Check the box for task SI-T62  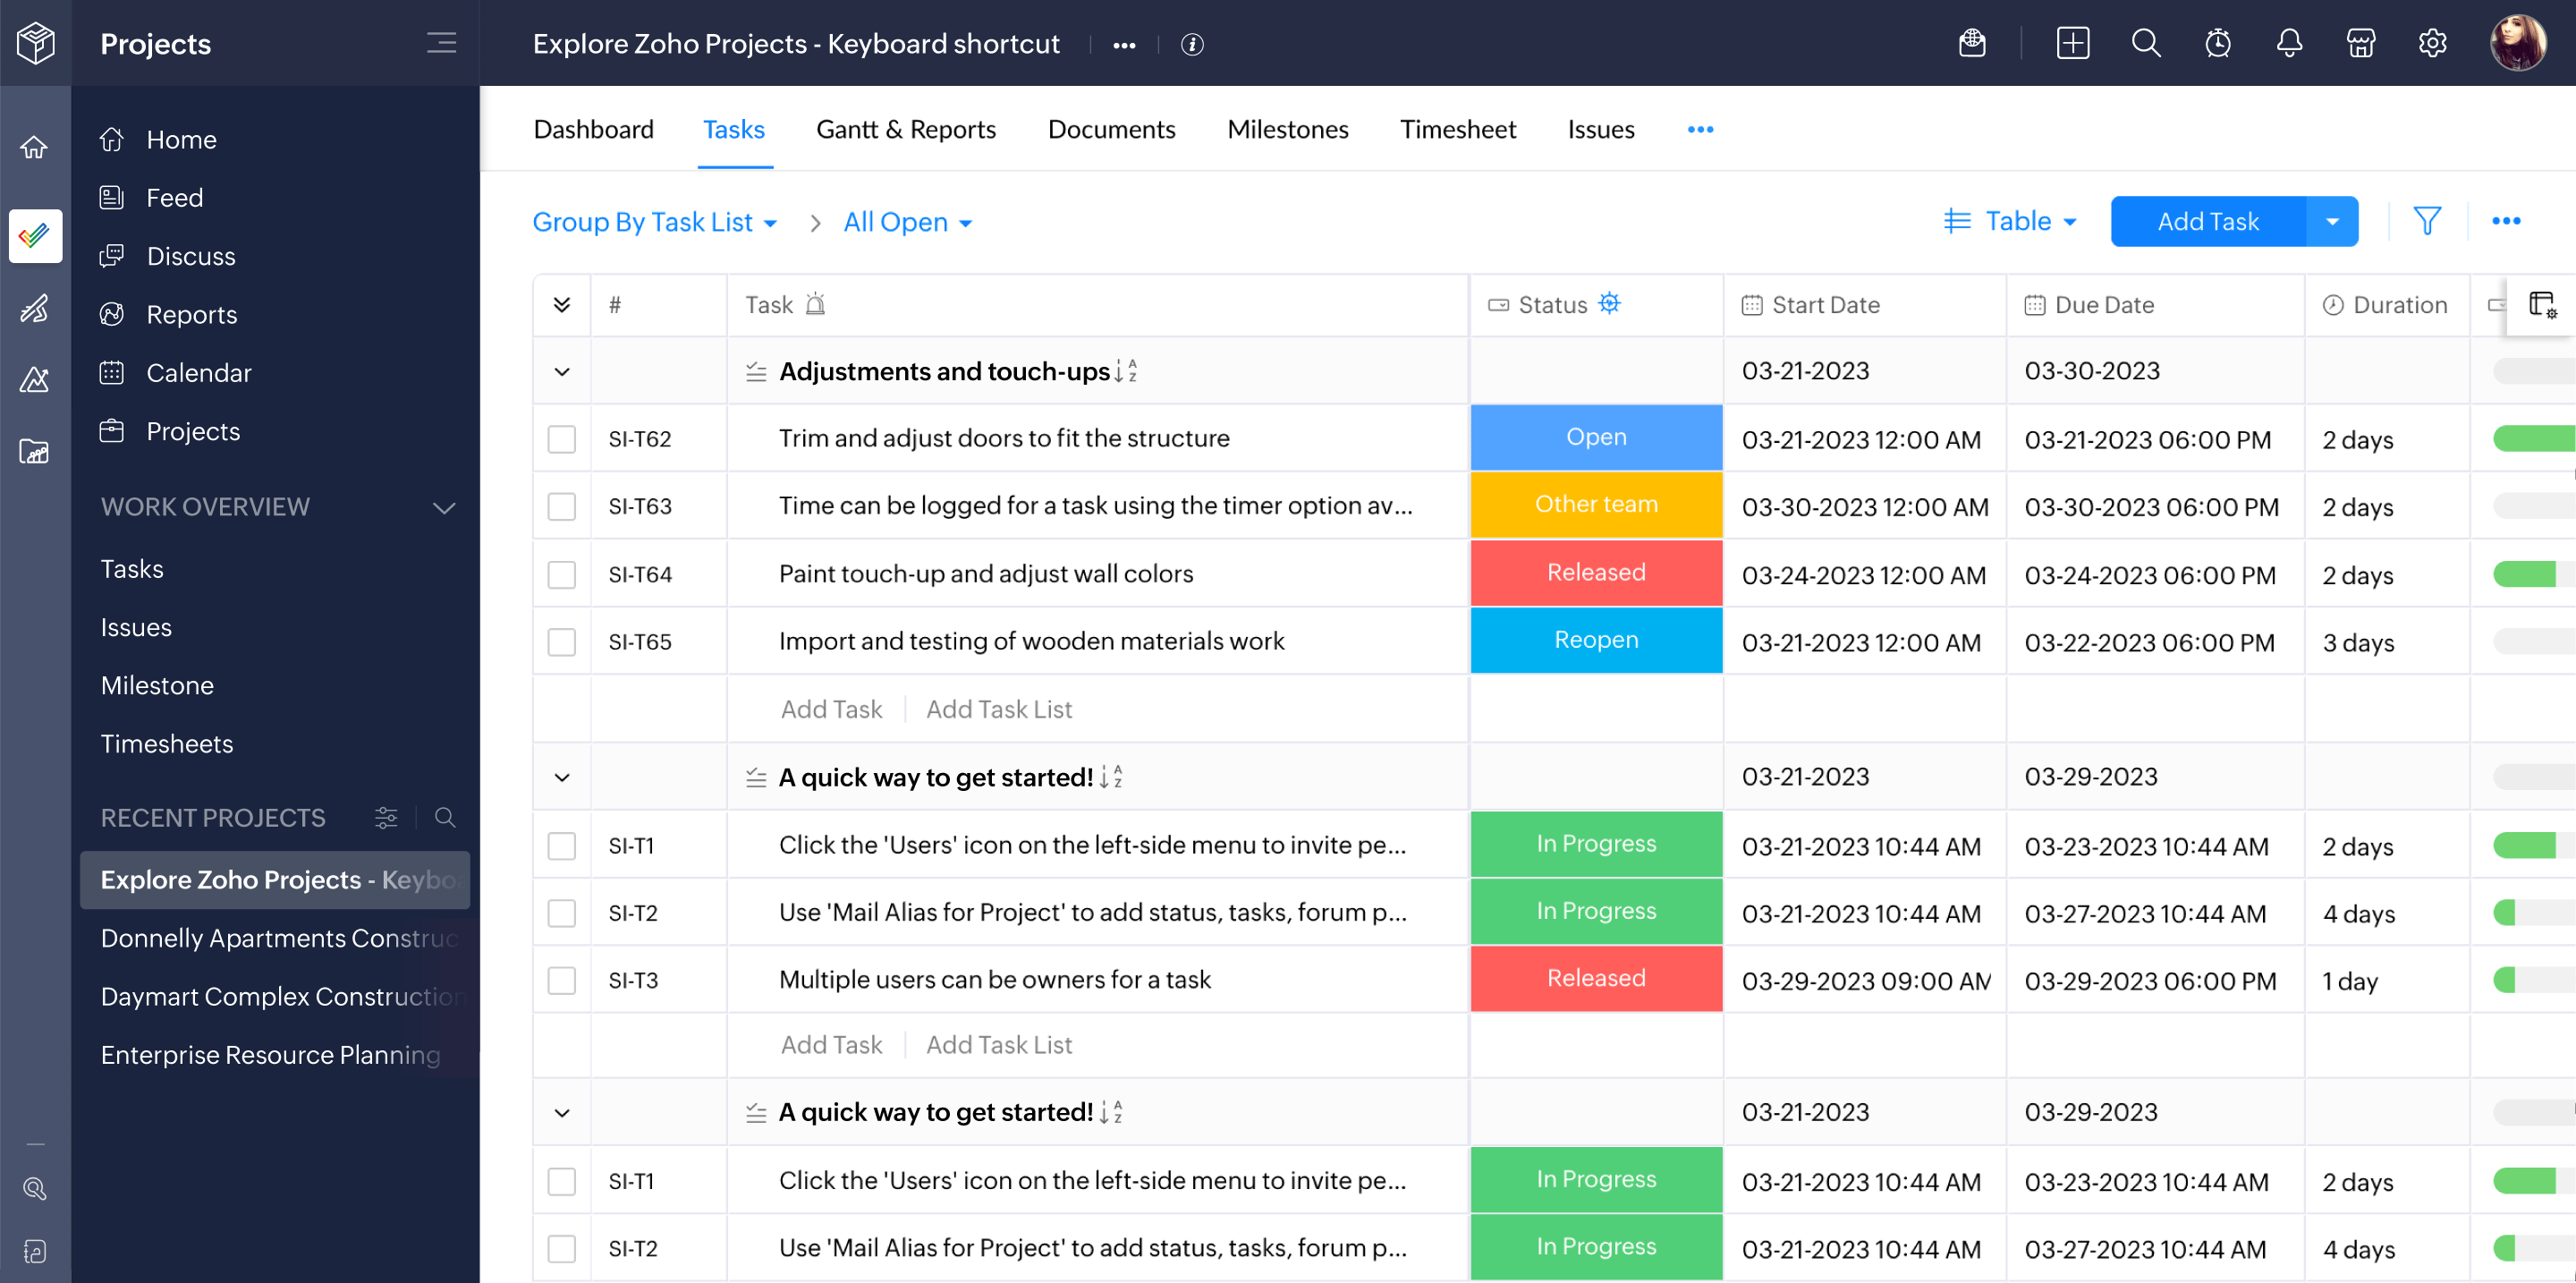tap(562, 439)
